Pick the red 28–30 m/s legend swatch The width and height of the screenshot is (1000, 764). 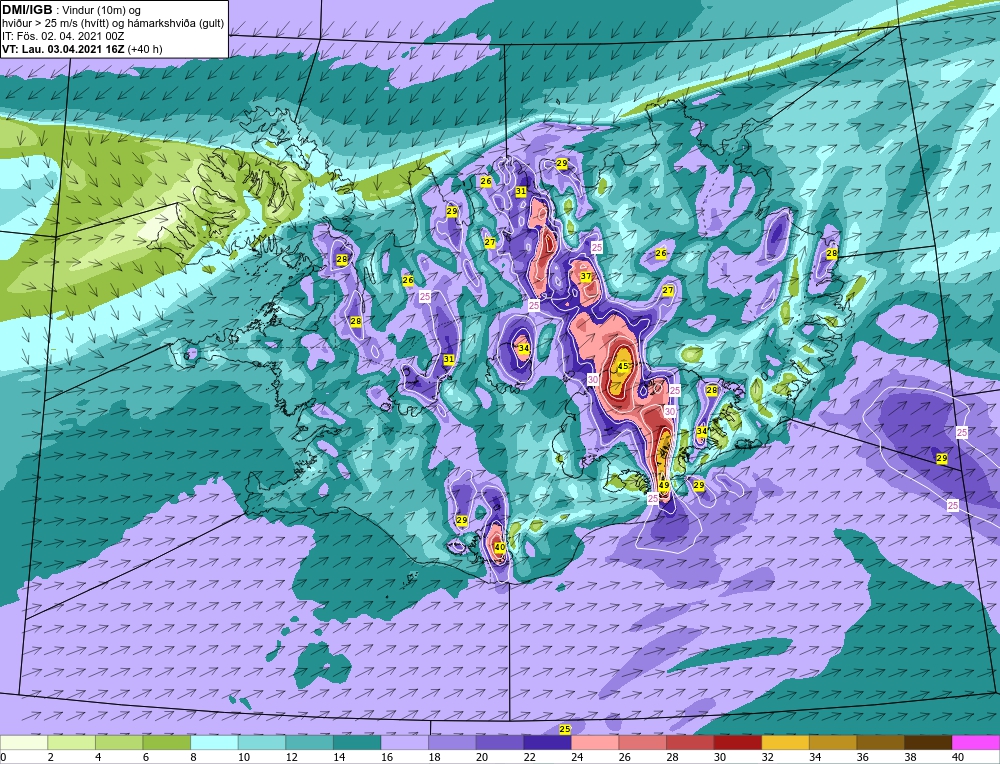(x=690, y=743)
